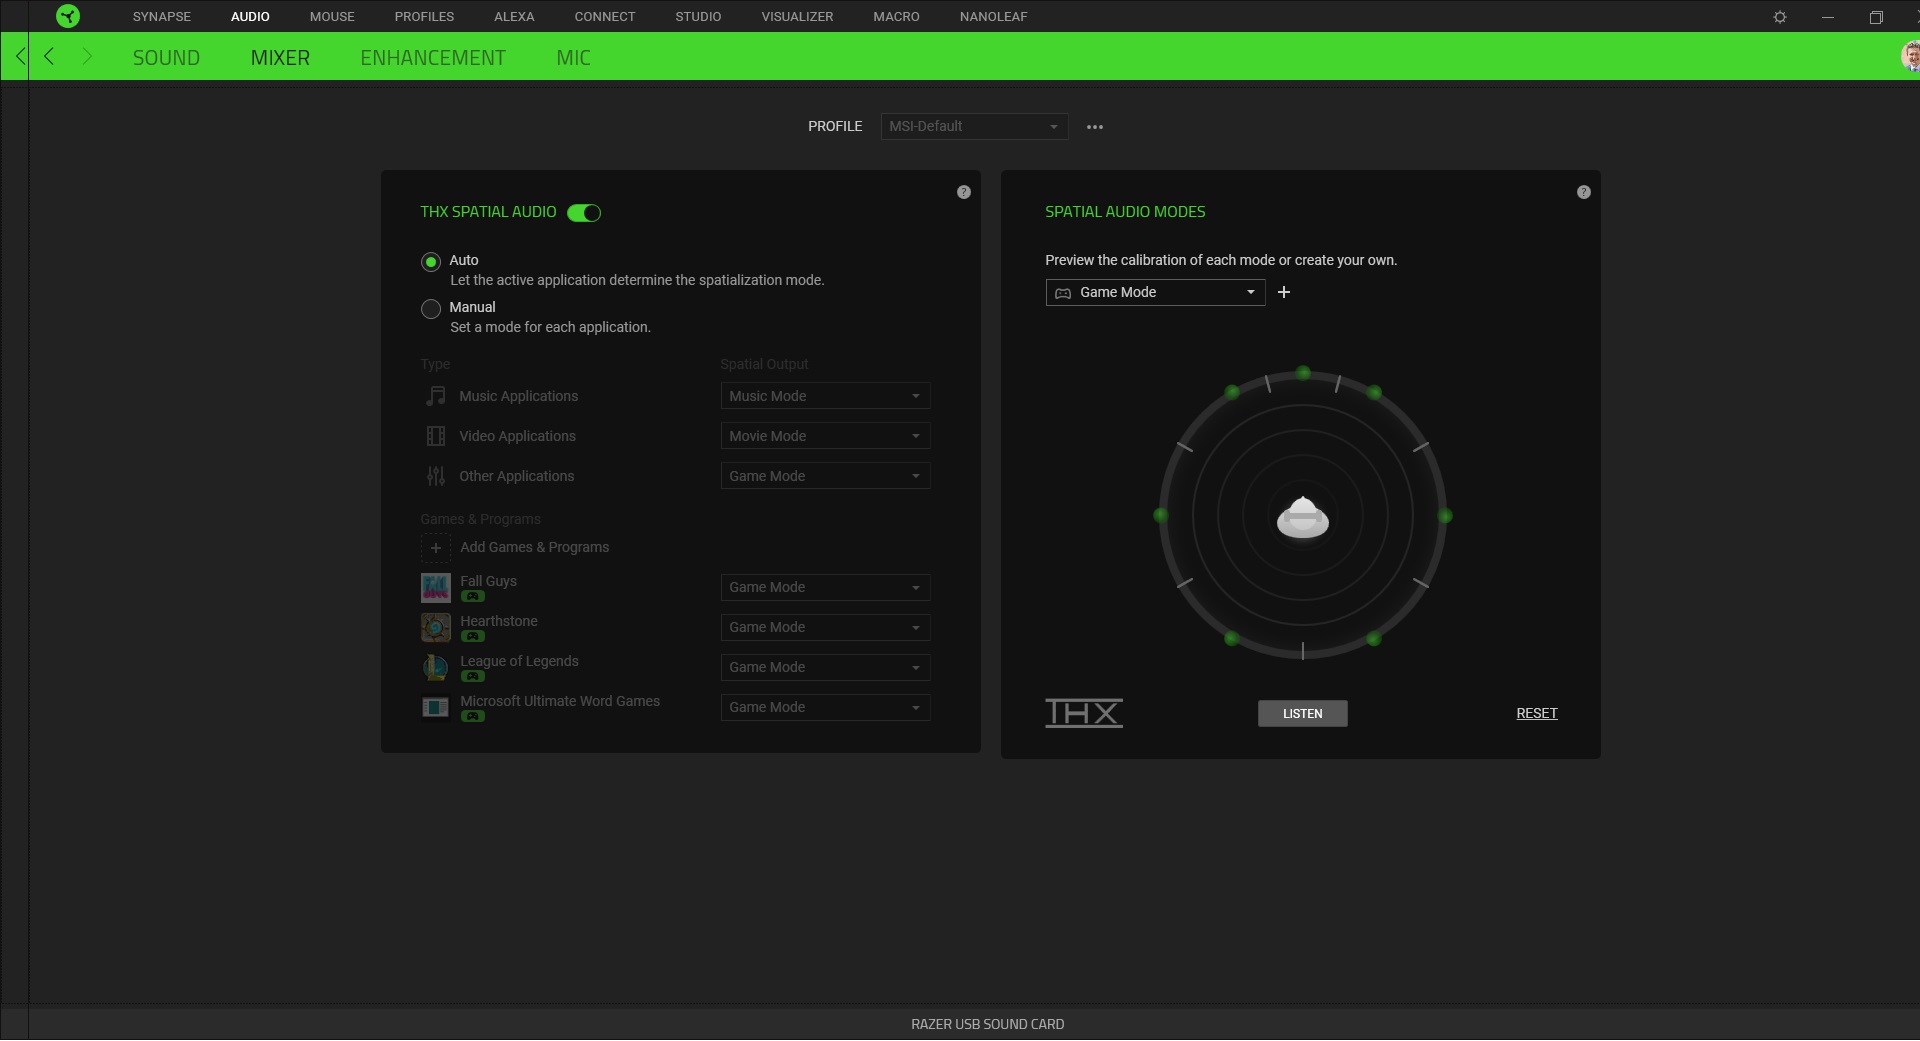
Task: Select the left side speaker dot
Action: click(x=1161, y=516)
